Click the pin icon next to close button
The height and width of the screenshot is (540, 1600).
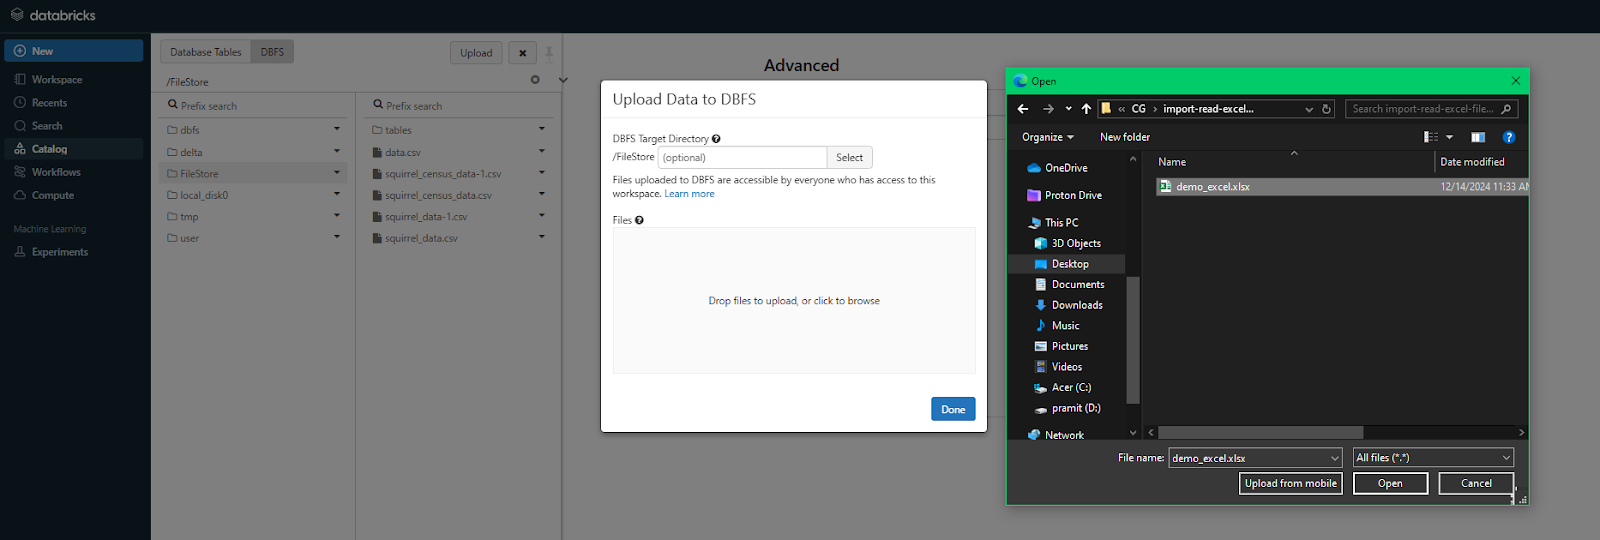pos(549,52)
